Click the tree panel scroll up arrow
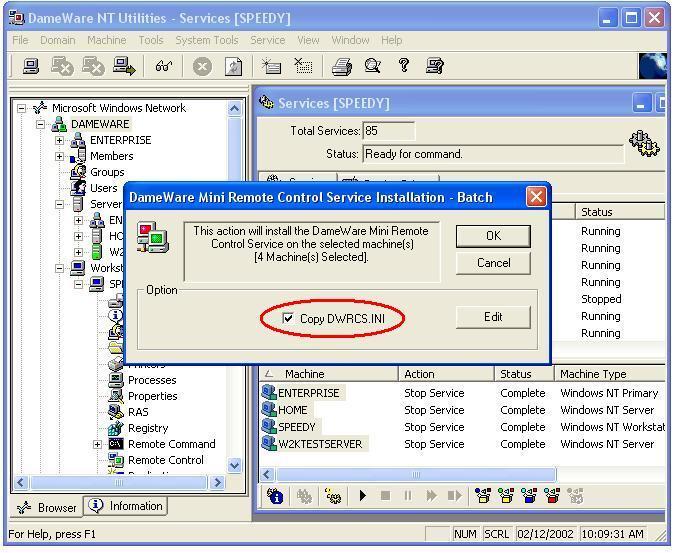 [x=234, y=108]
